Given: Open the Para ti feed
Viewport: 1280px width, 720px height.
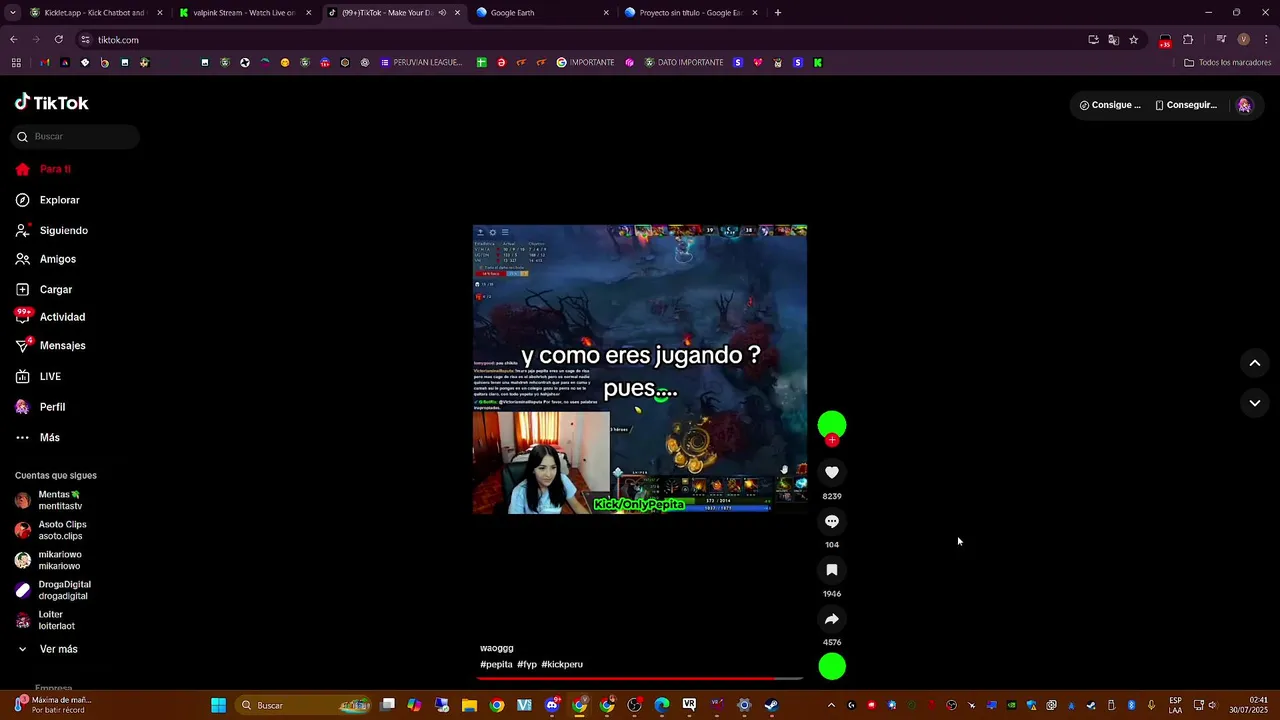Looking at the screenshot, I should point(44,169).
